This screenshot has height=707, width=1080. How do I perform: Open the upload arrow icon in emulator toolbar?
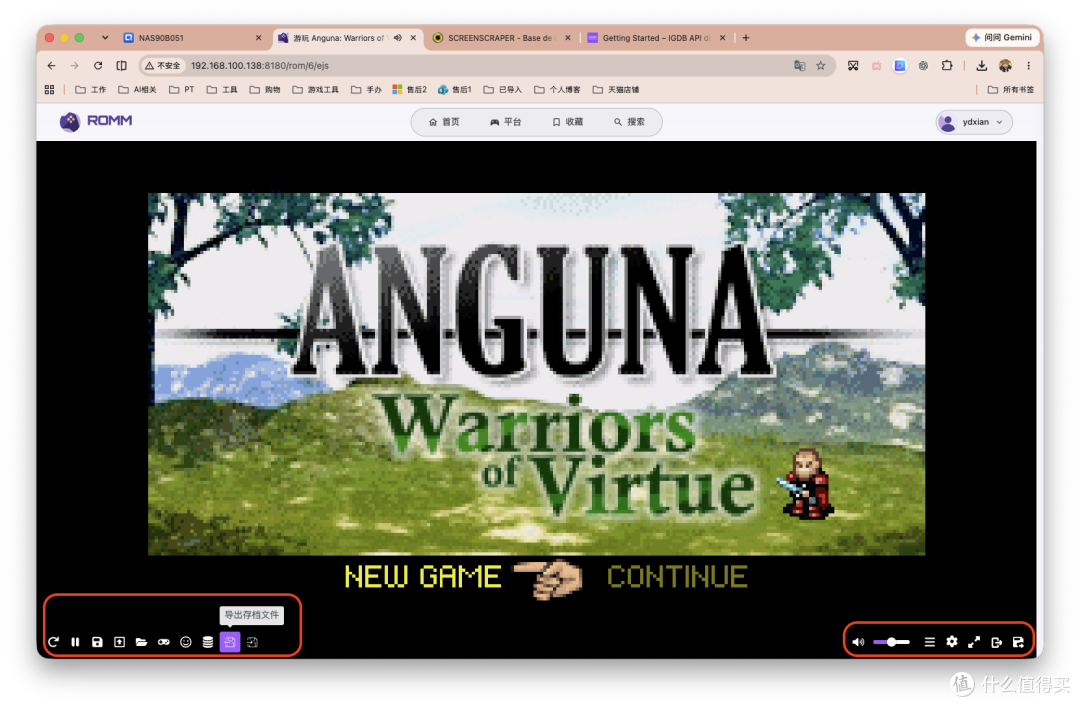pos(119,642)
